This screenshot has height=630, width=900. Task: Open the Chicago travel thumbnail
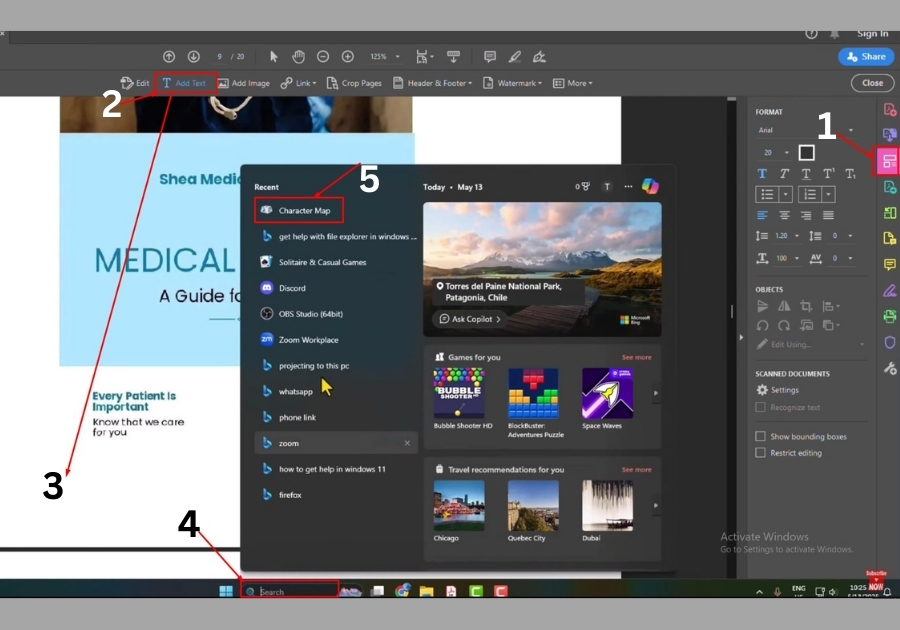coord(459,505)
